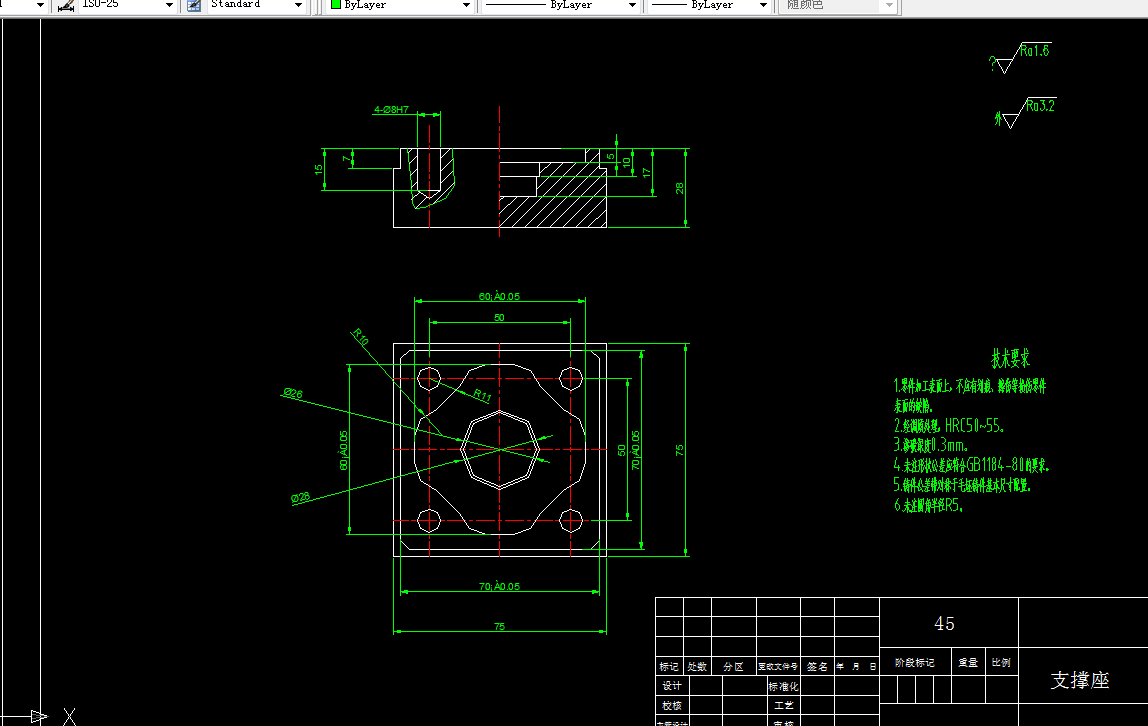Open the Standard table style dropdown
Screen dimensions: 1148x726
298,5
